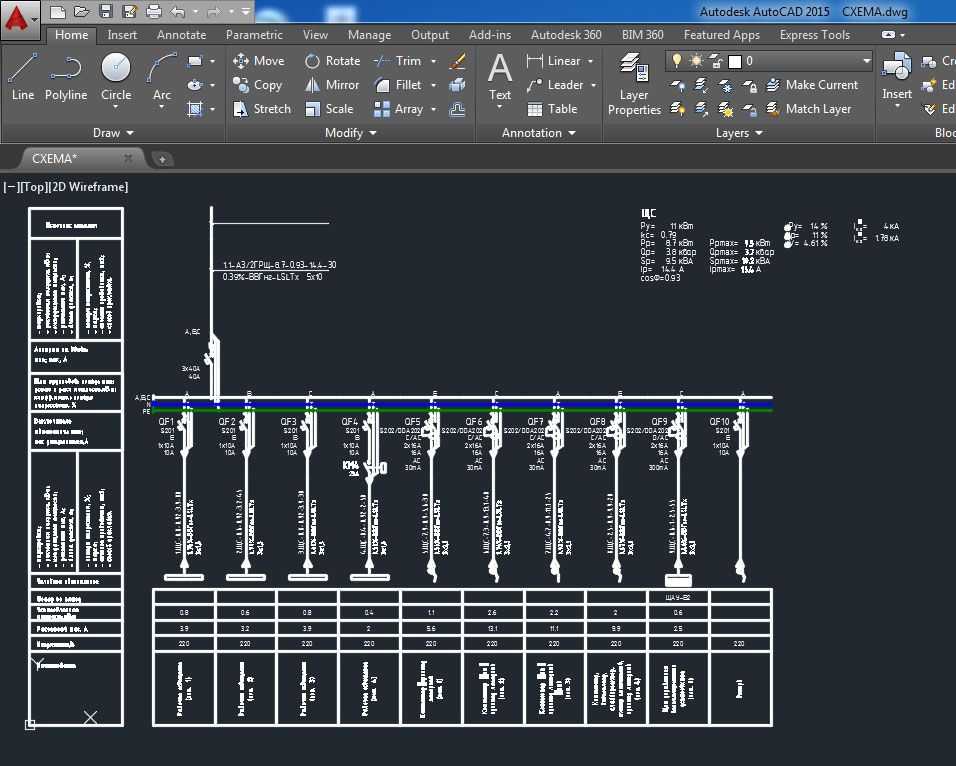Screen dimensions: 956x766
Task: Toggle layer freeze sun icon
Action: (x=696, y=61)
